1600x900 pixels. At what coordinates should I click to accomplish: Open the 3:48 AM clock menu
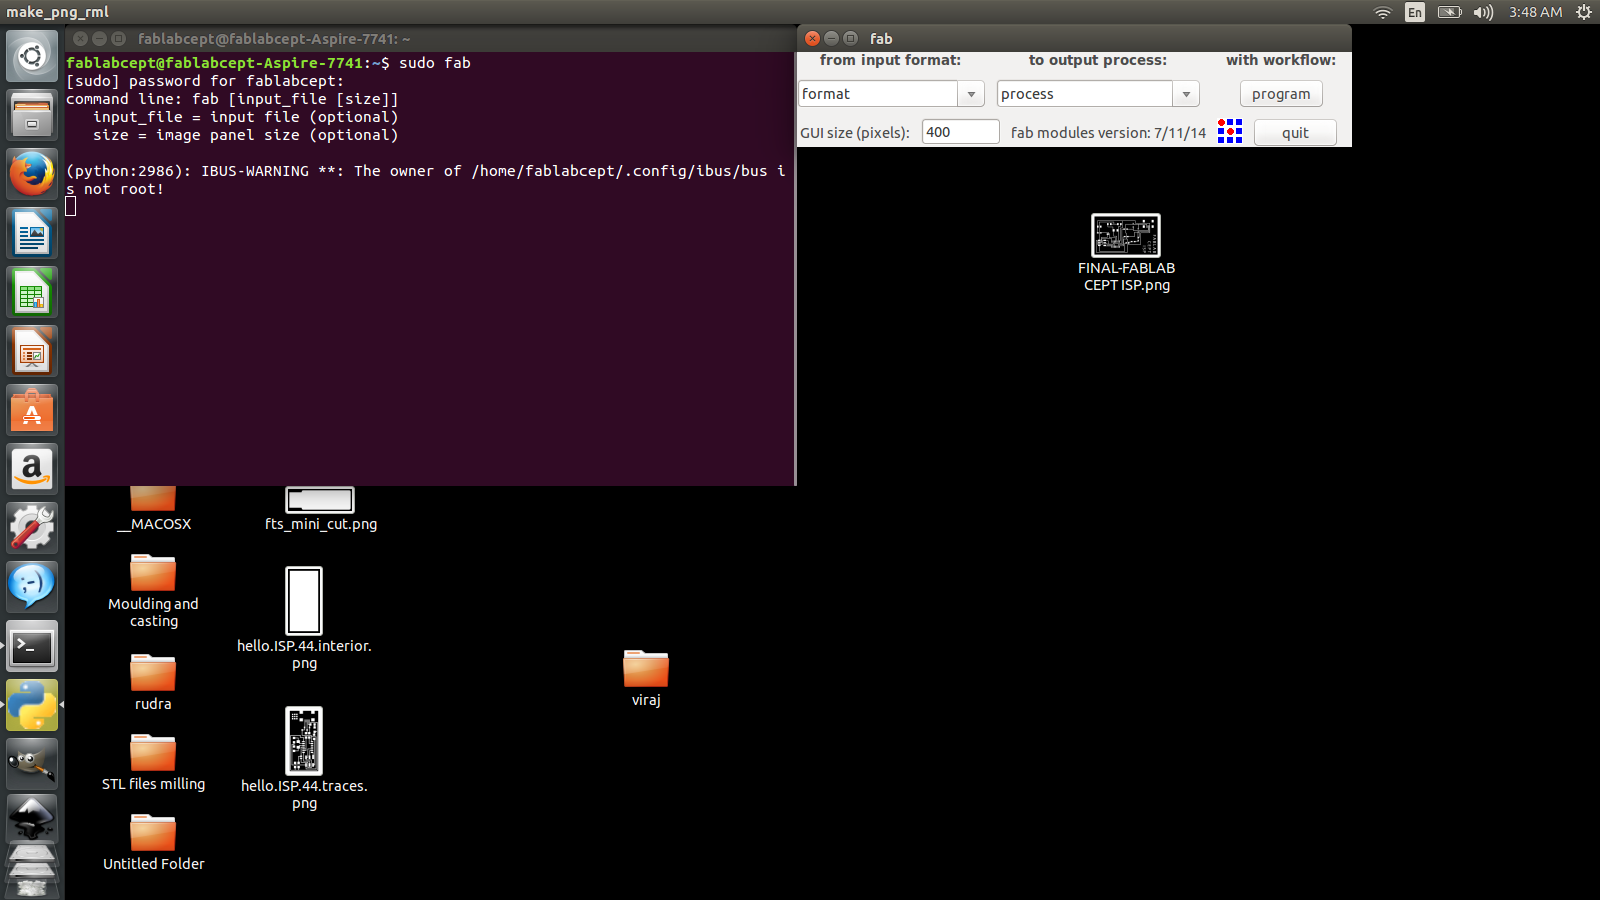[x=1535, y=12]
